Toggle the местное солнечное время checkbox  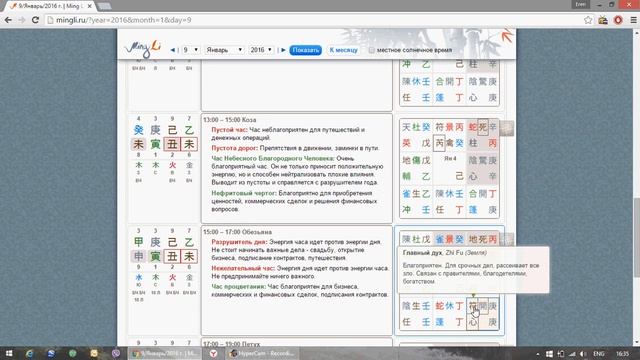point(371,50)
